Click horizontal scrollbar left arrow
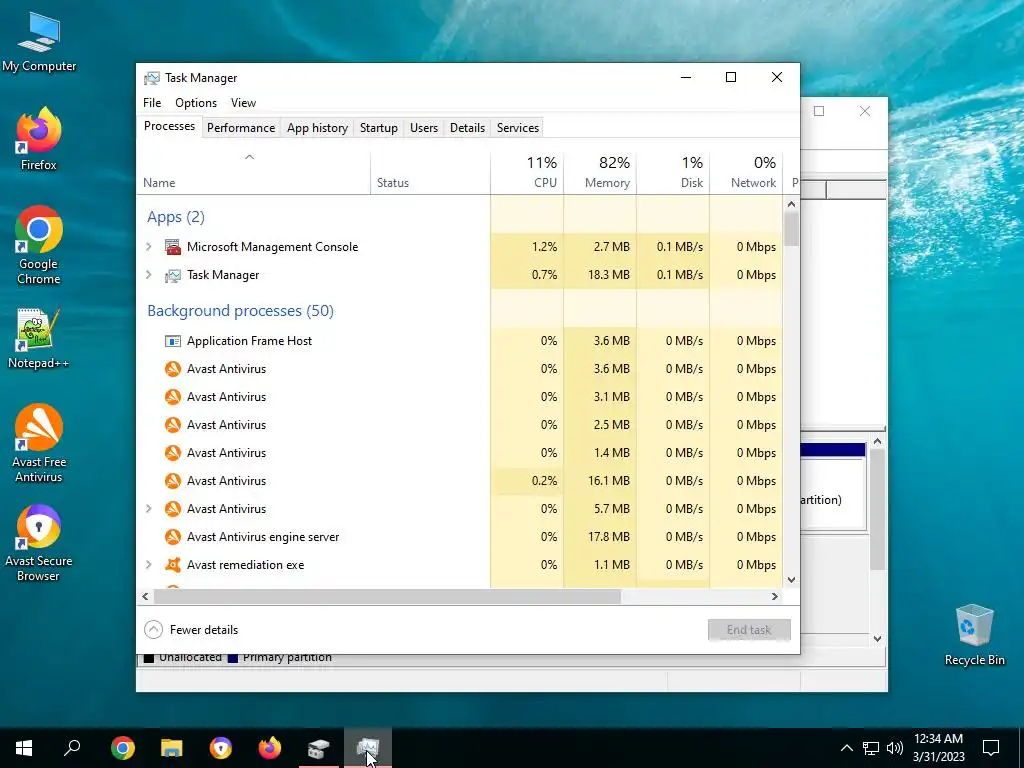The image size is (1024, 768). tap(145, 596)
